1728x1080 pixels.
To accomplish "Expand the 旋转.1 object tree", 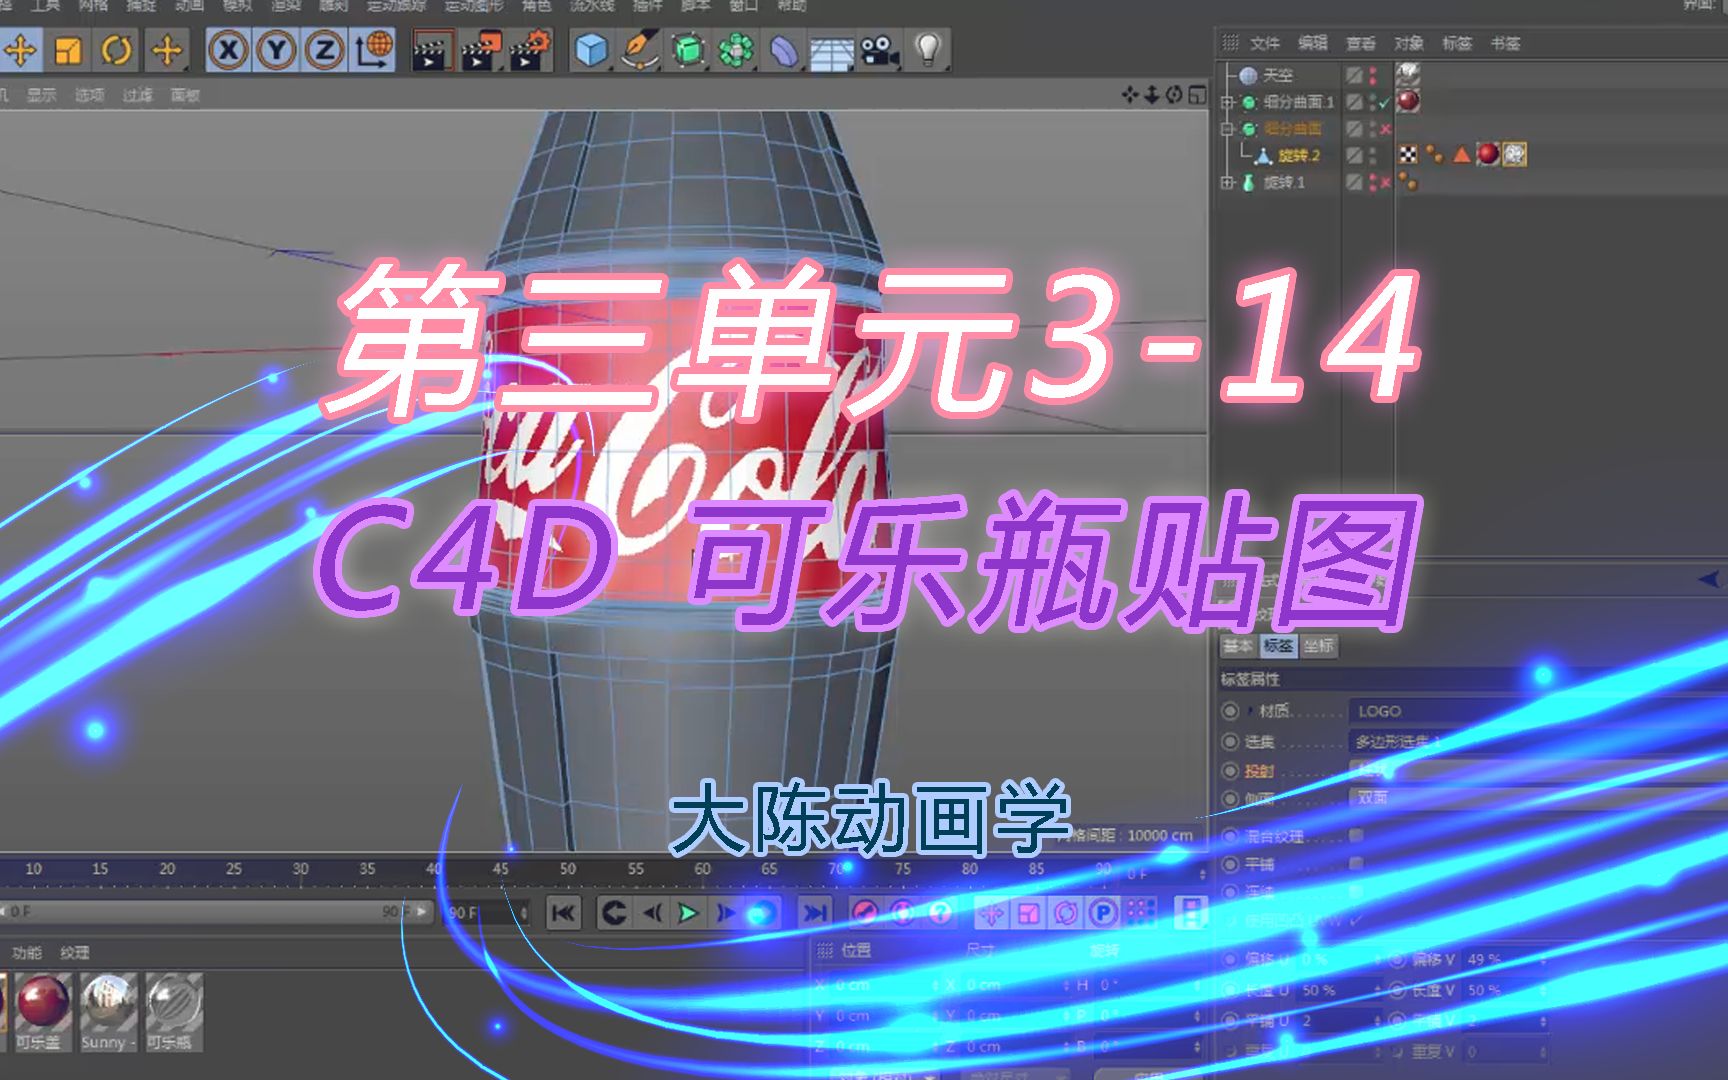I will click(1228, 183).
